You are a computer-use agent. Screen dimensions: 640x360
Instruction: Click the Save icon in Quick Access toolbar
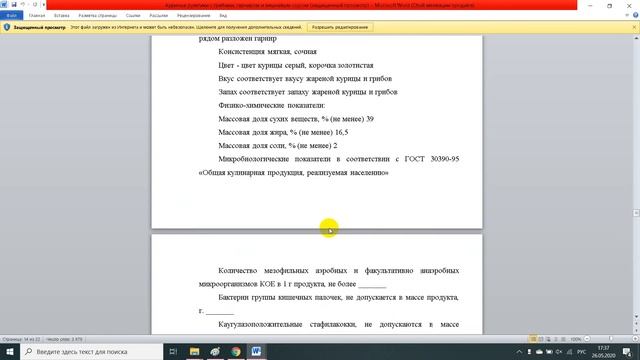14,4
